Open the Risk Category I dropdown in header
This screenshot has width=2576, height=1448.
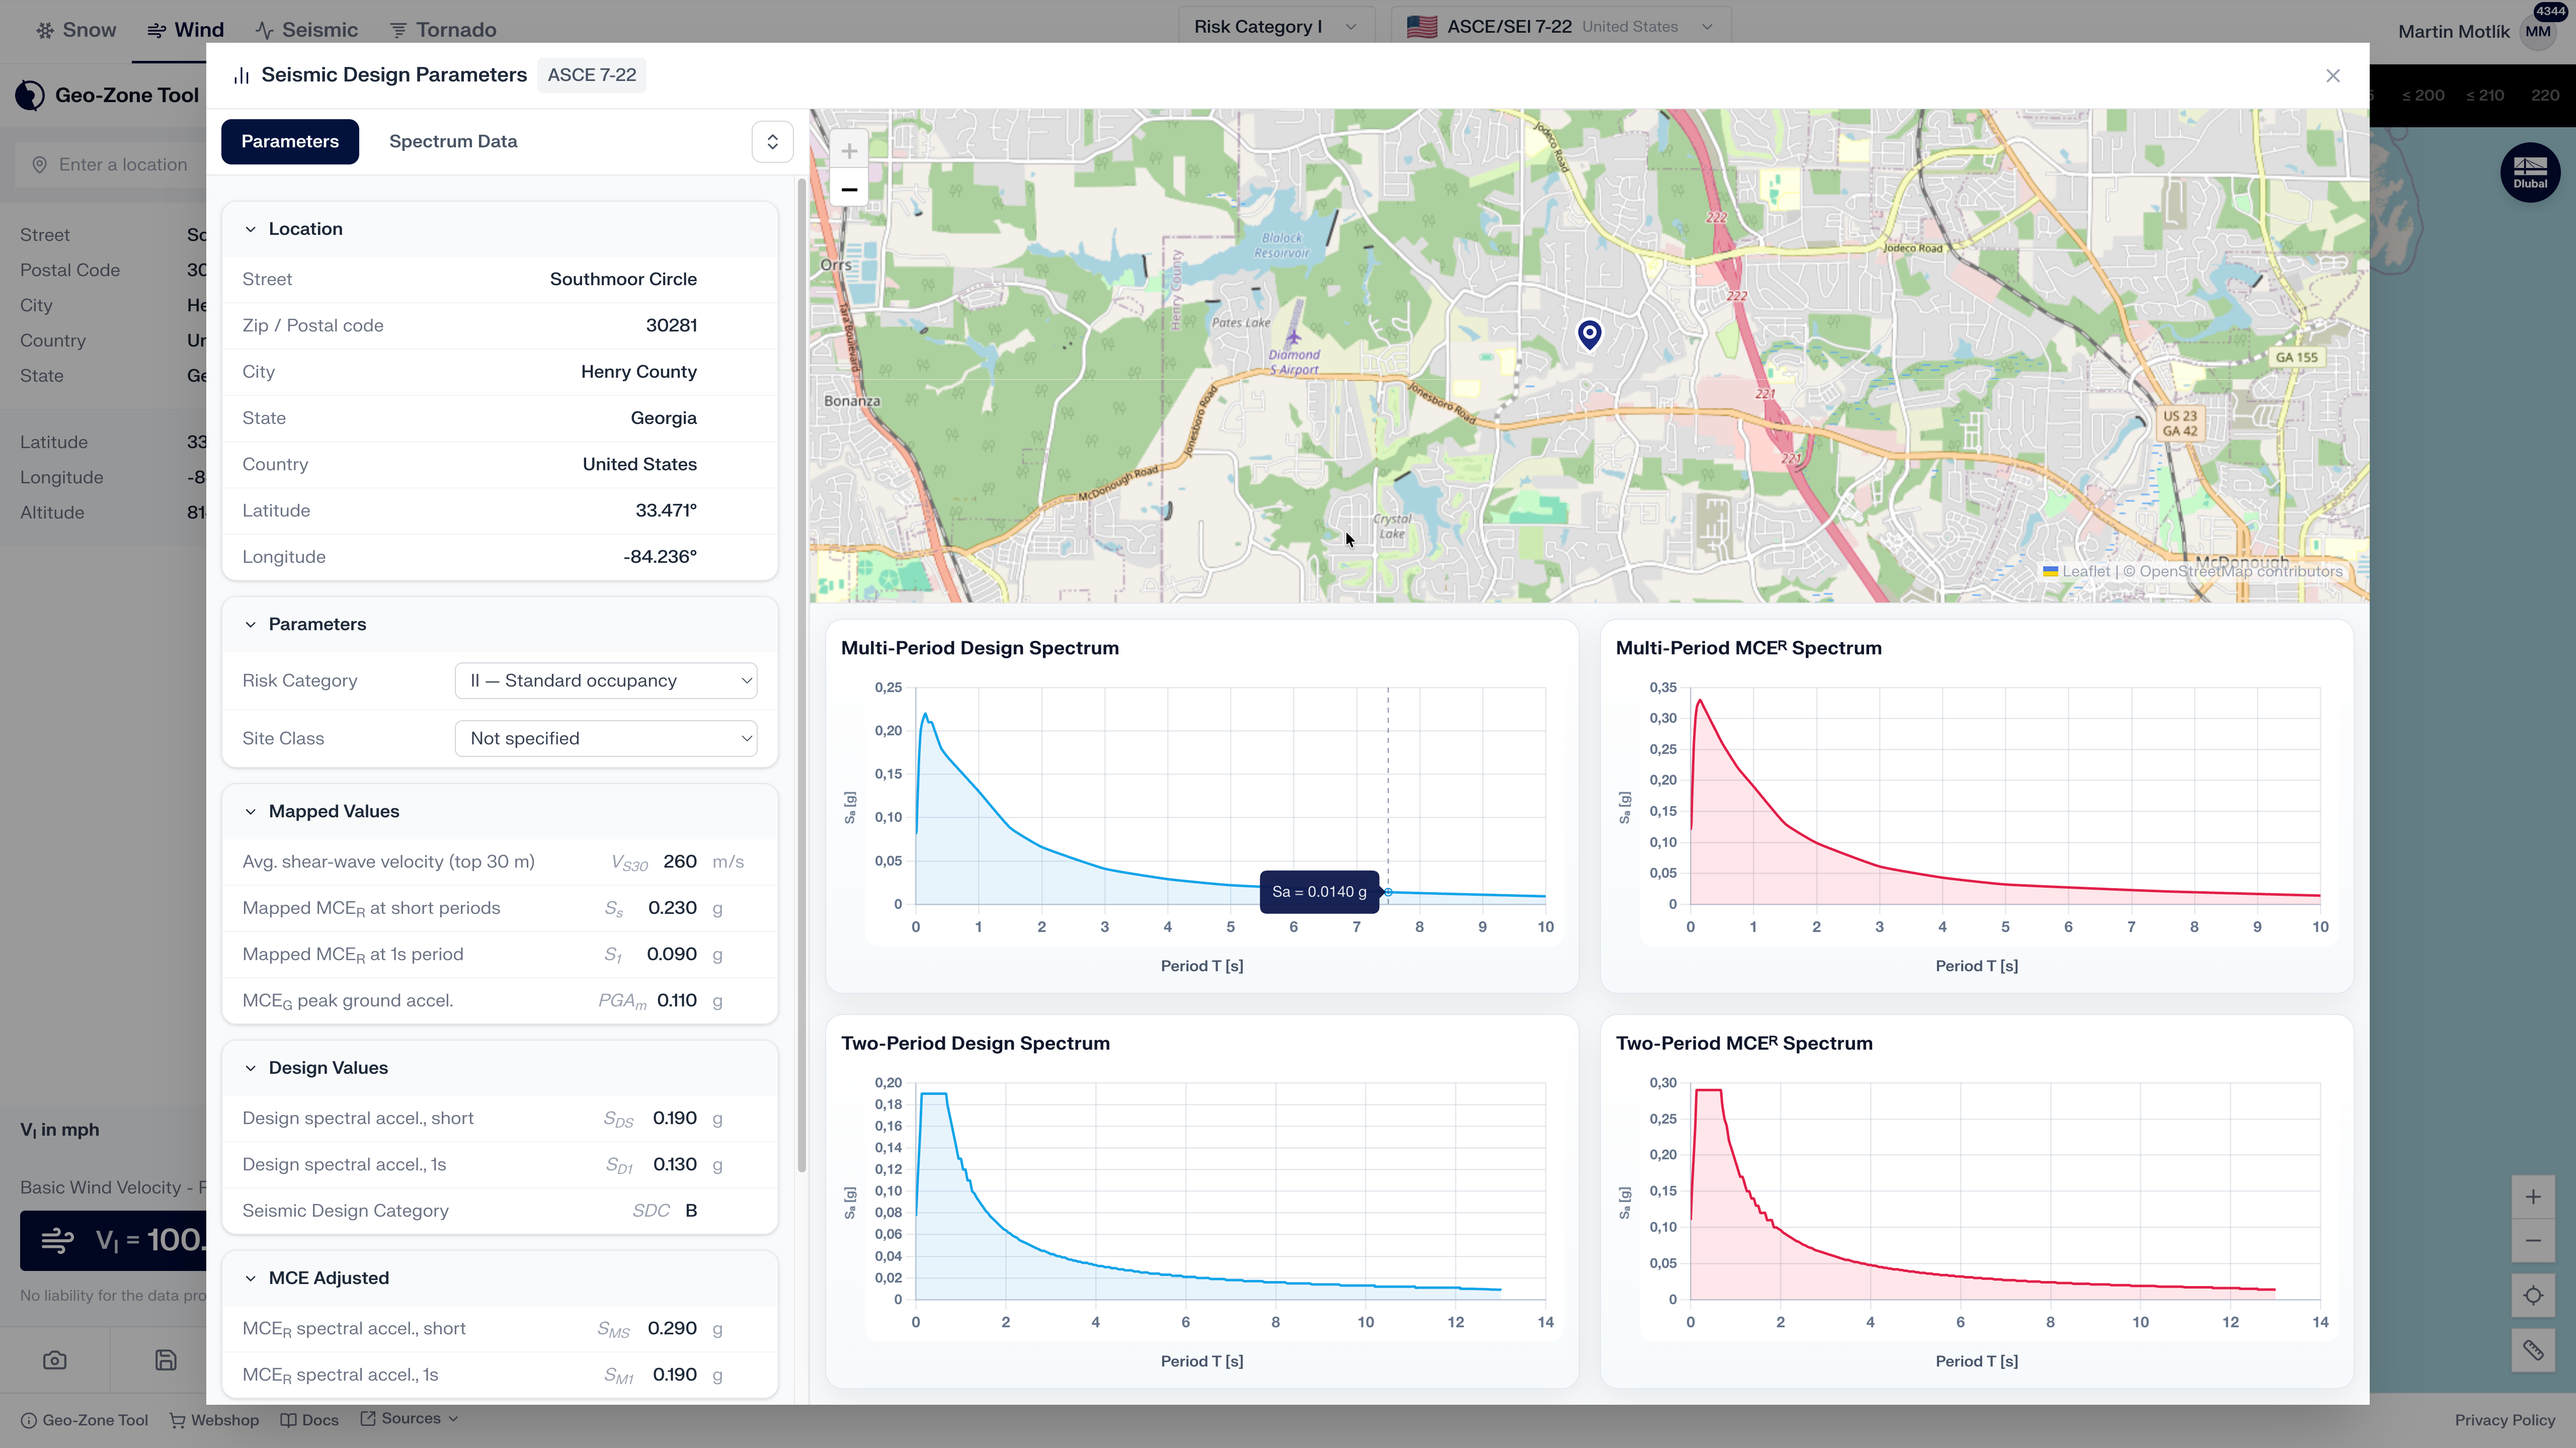1275,27
